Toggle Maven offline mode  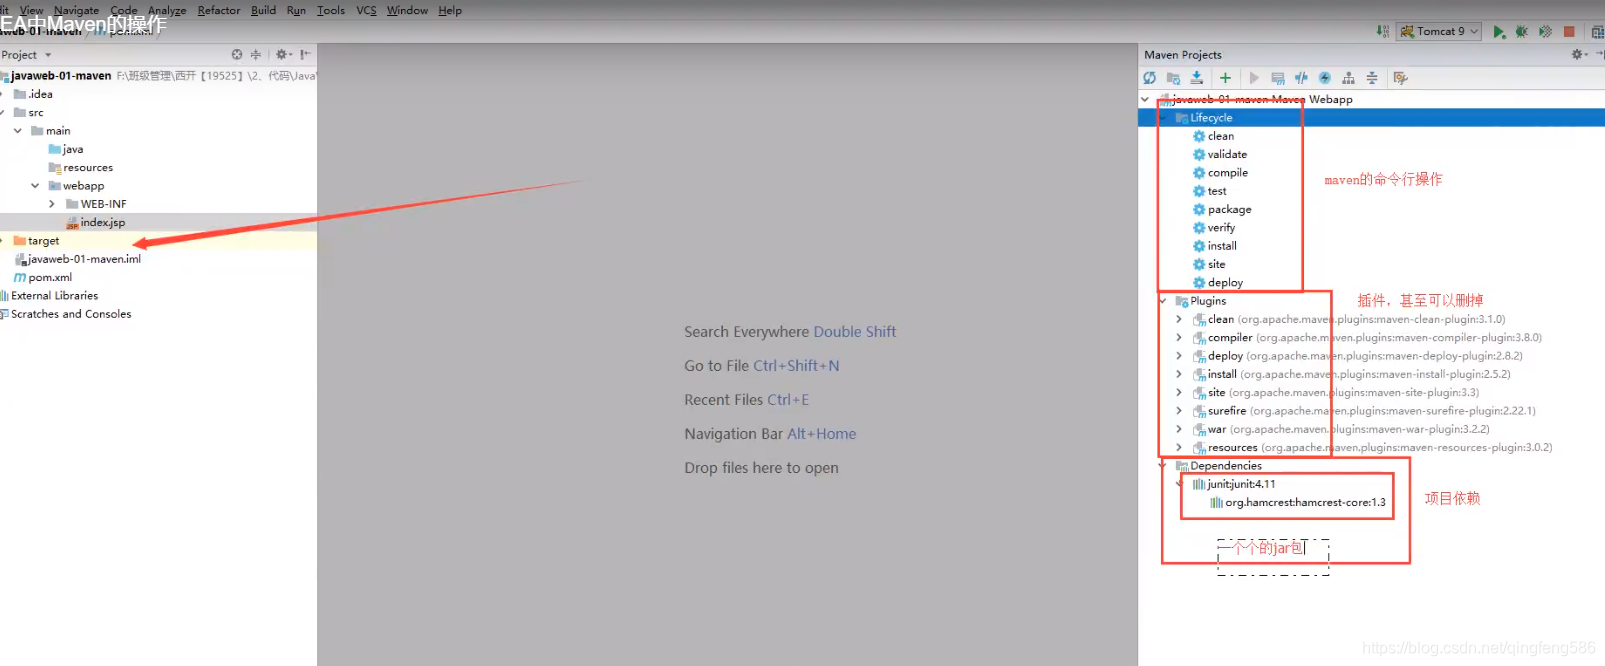(1301, 78)
